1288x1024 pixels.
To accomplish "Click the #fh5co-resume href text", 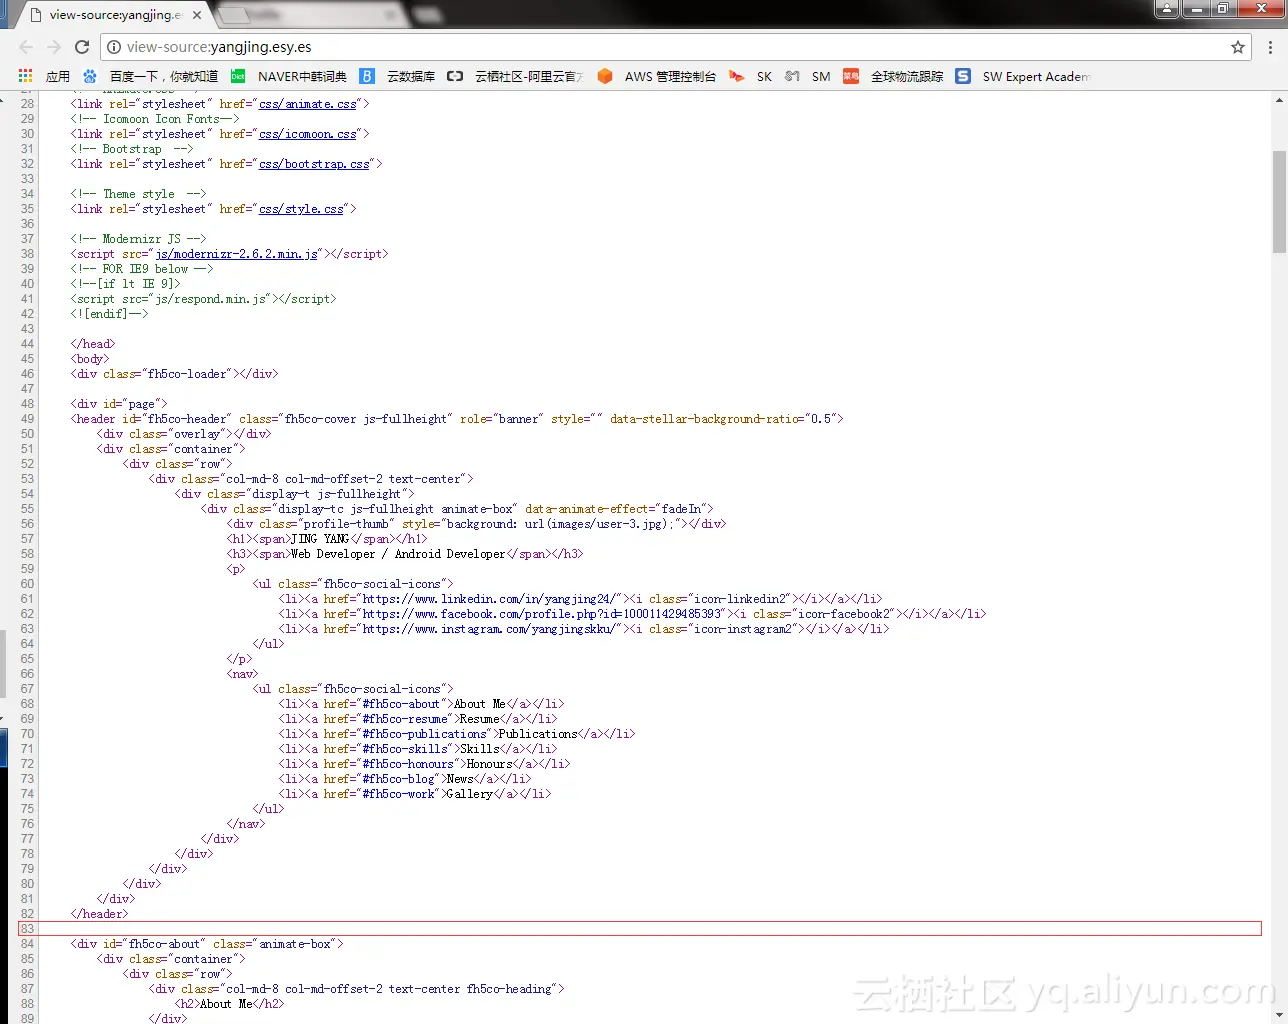I will click(x=404, y=719).
